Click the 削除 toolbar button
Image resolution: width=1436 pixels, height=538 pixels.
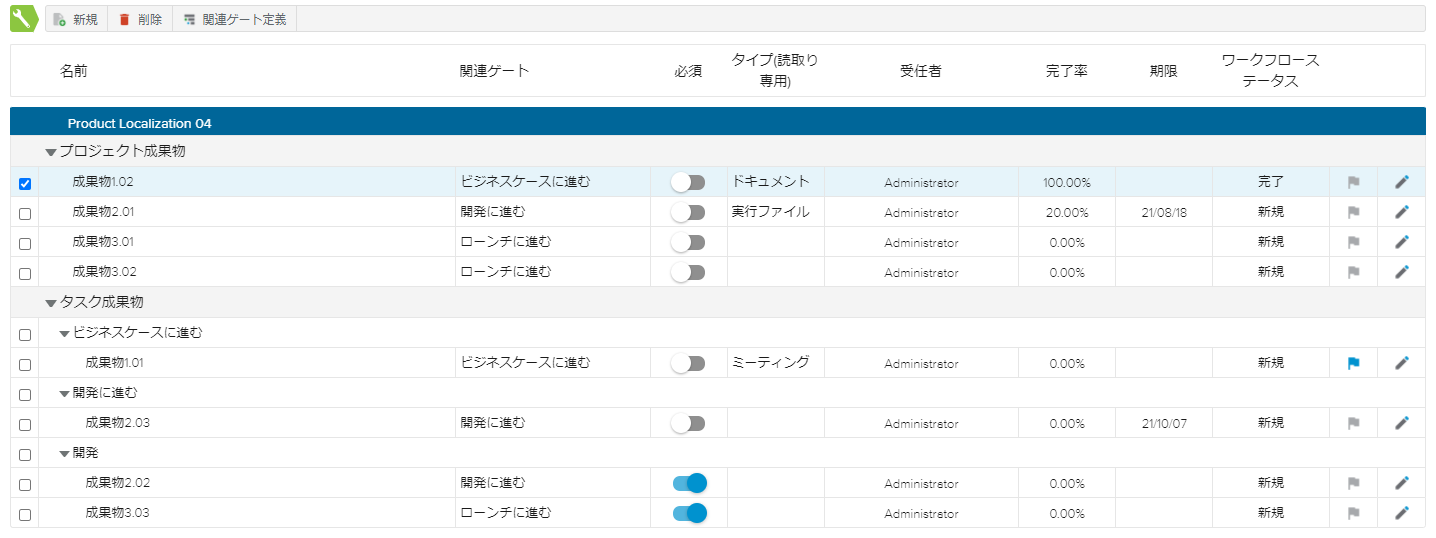click(140, 19)
